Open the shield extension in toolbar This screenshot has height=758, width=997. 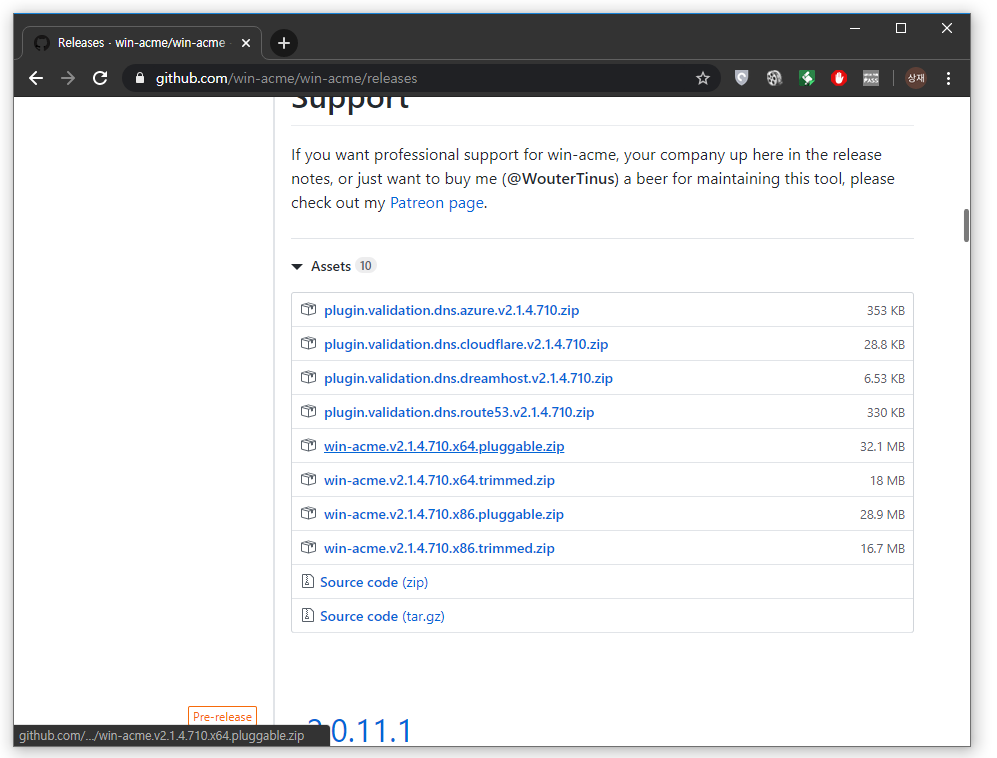741,78
